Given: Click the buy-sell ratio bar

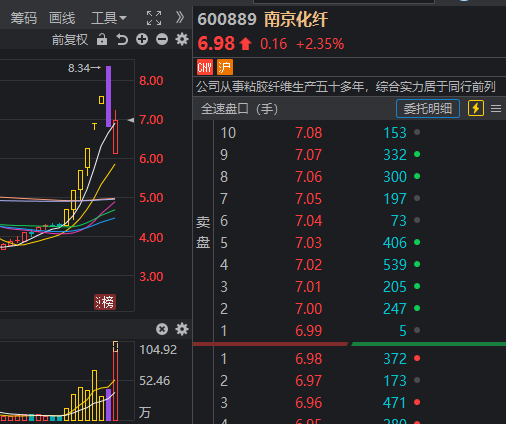Looking at the screenshot, I should [x=349, y=344].
